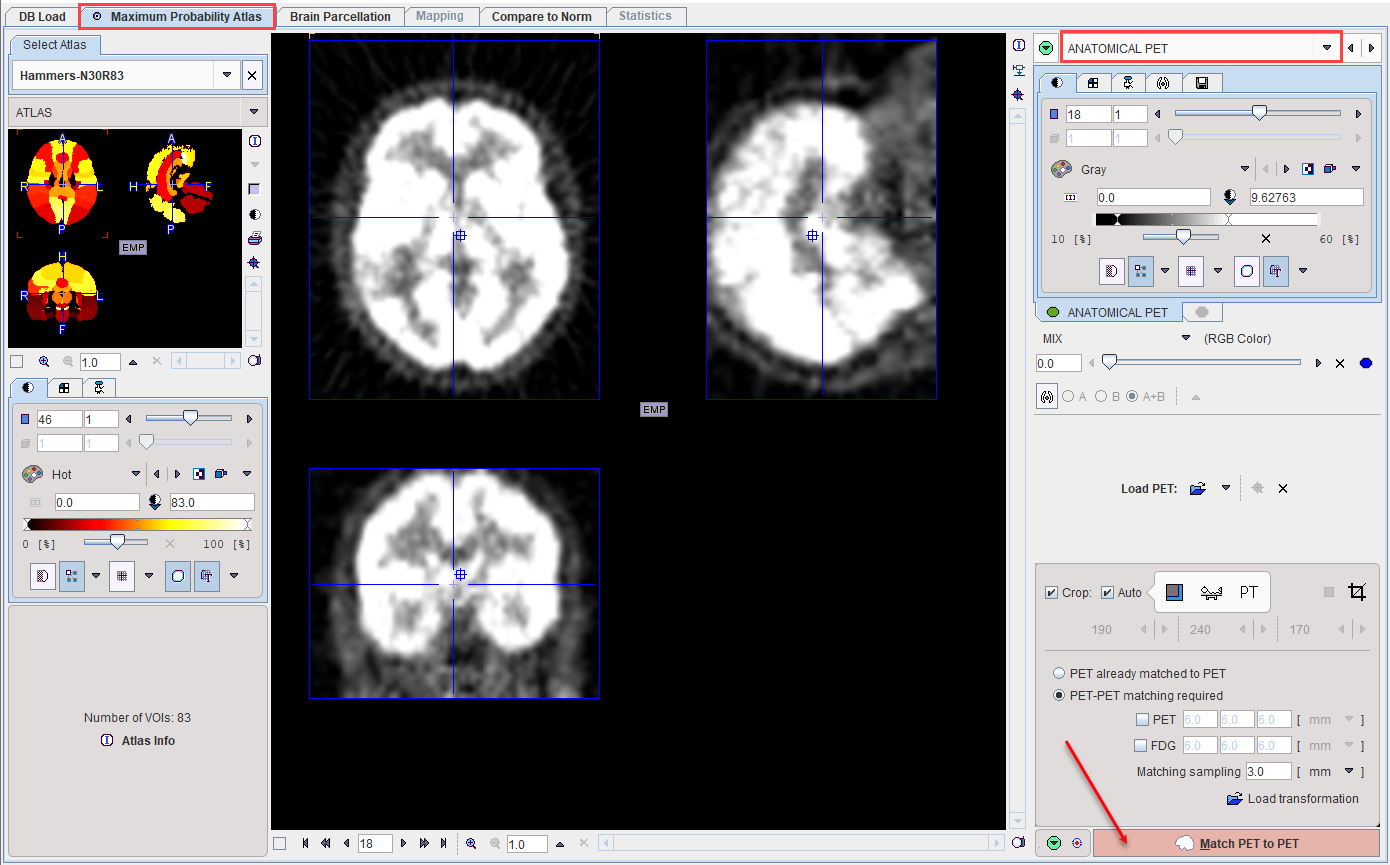Select PET already matched to PET
The image size is (1390, 865).
point(1059,673)
